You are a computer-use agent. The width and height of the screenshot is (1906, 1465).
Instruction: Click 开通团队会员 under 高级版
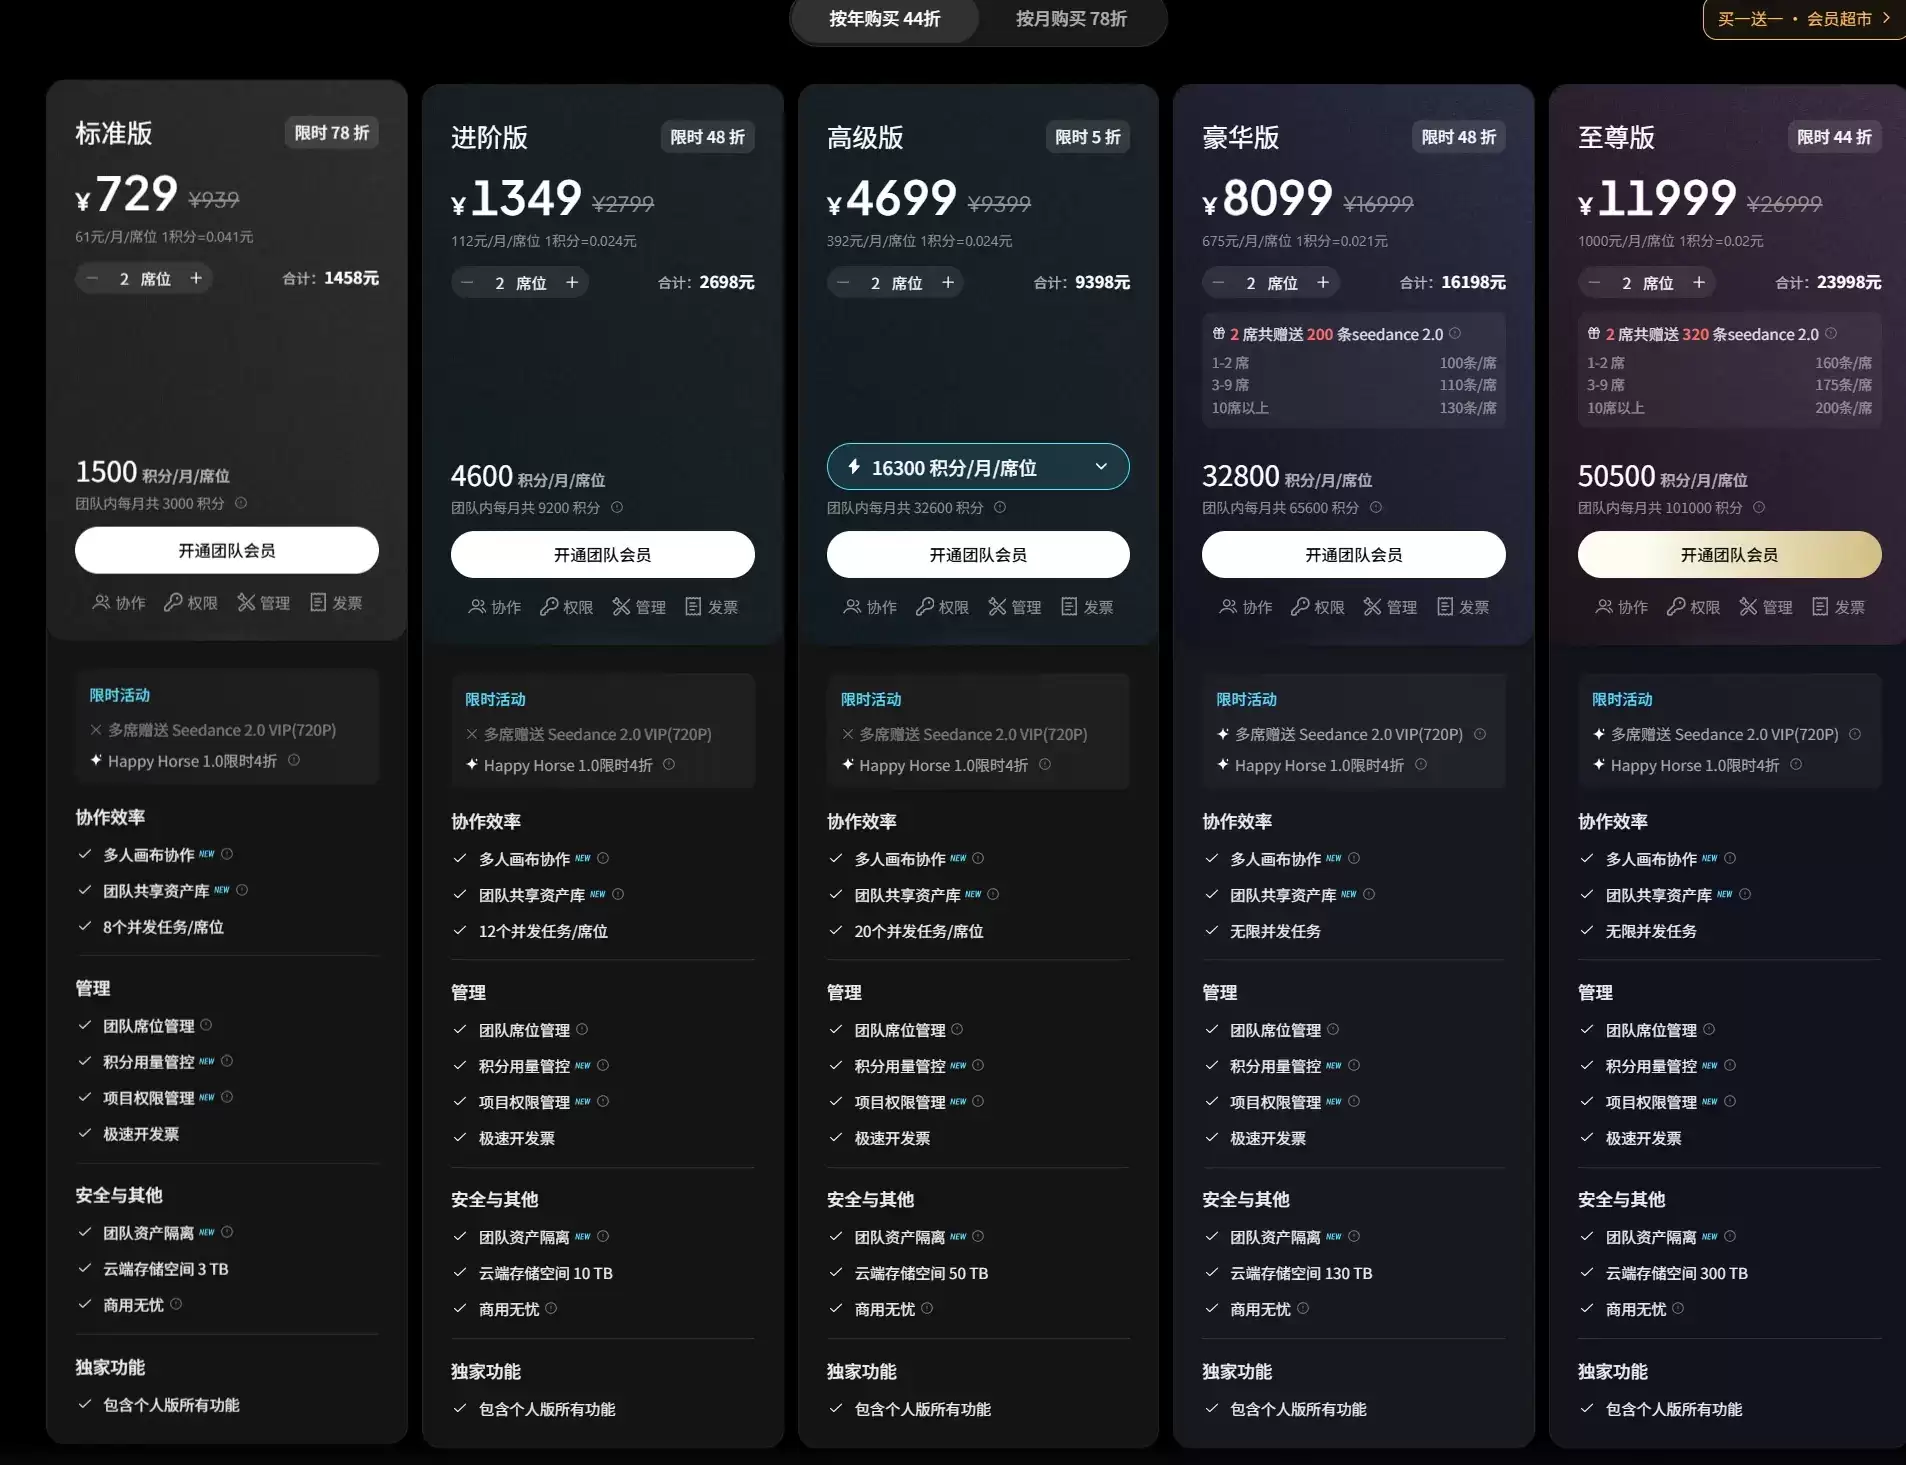pos(978,554)
